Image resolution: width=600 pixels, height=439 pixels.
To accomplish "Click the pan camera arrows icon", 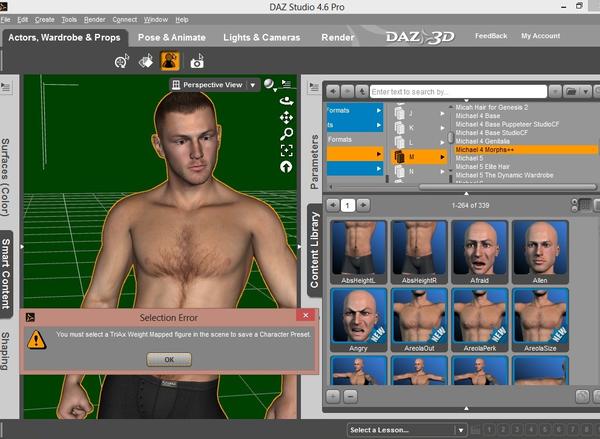I will [286, 118].
